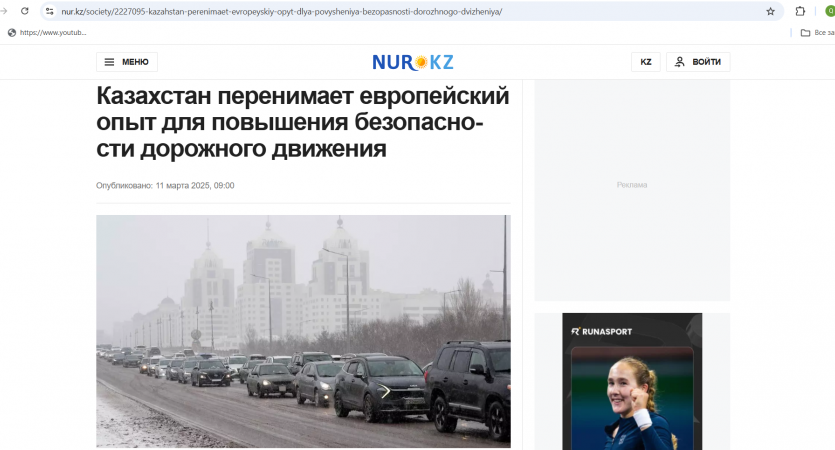
Task: Open the МЕНЮ button
Action: coord(127,62)
